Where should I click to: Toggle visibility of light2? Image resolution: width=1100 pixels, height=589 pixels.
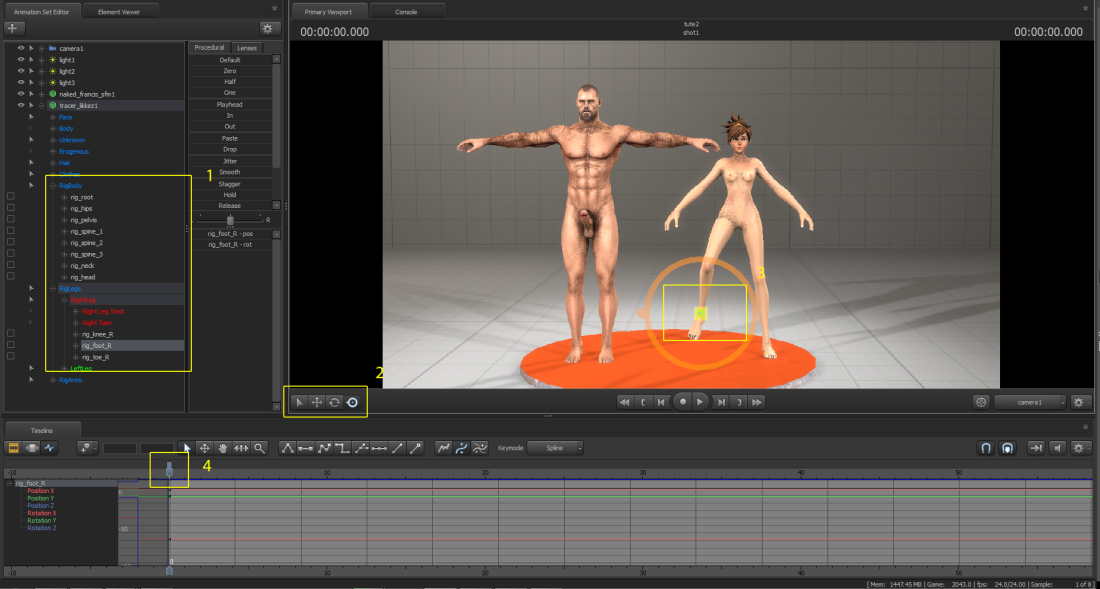click(20, 71)
